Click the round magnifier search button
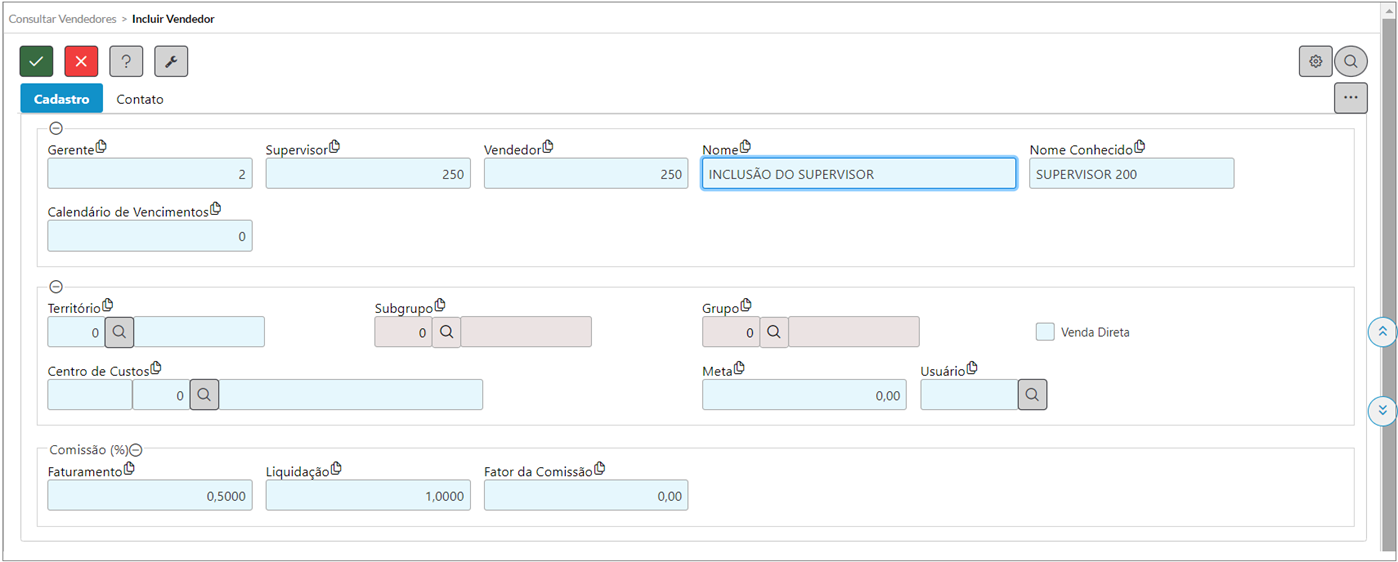The width and height of the screenshot is (1398, 562). [1351, 61]
